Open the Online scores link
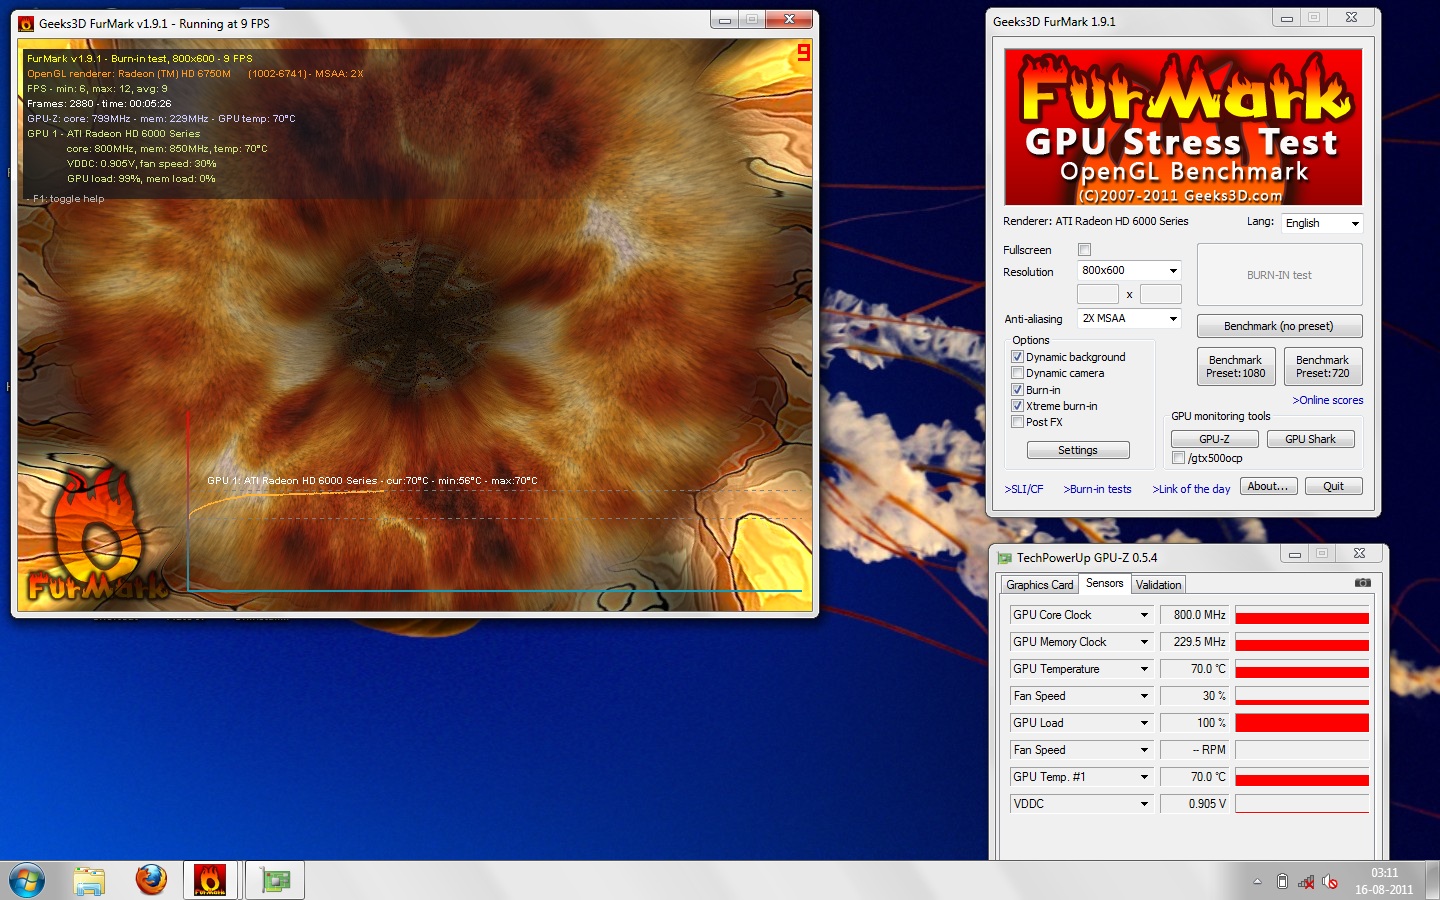This screenshot has width=1440, height=900. [1327, 400]
